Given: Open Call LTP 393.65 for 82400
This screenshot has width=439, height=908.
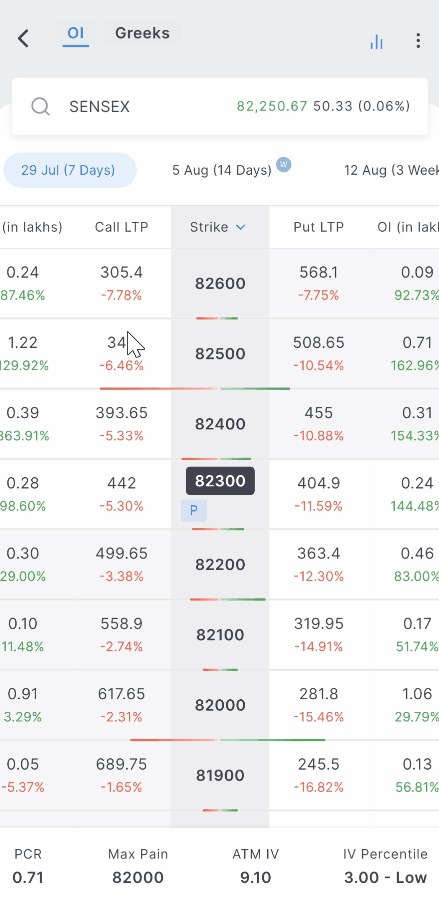Looking at the screenshot, I should tap(122, 413).
